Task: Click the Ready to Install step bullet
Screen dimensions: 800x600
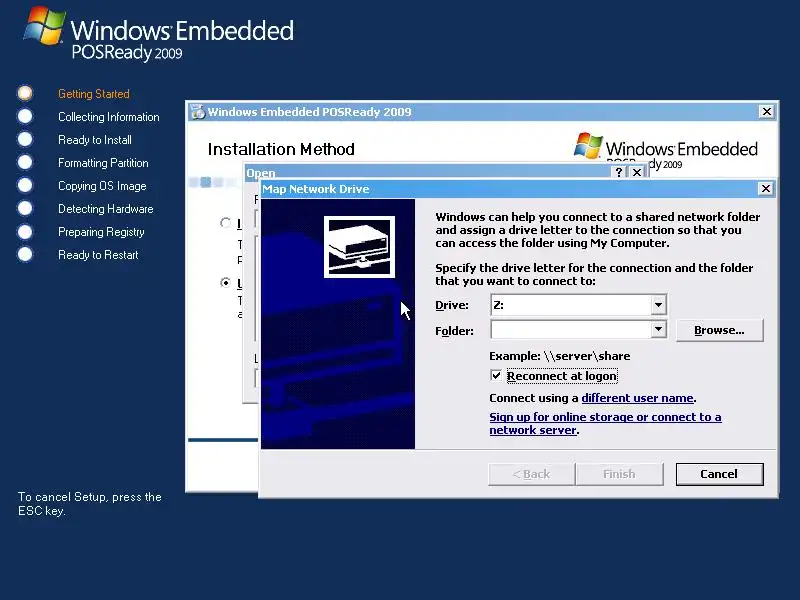Action: tap(24, 139)
